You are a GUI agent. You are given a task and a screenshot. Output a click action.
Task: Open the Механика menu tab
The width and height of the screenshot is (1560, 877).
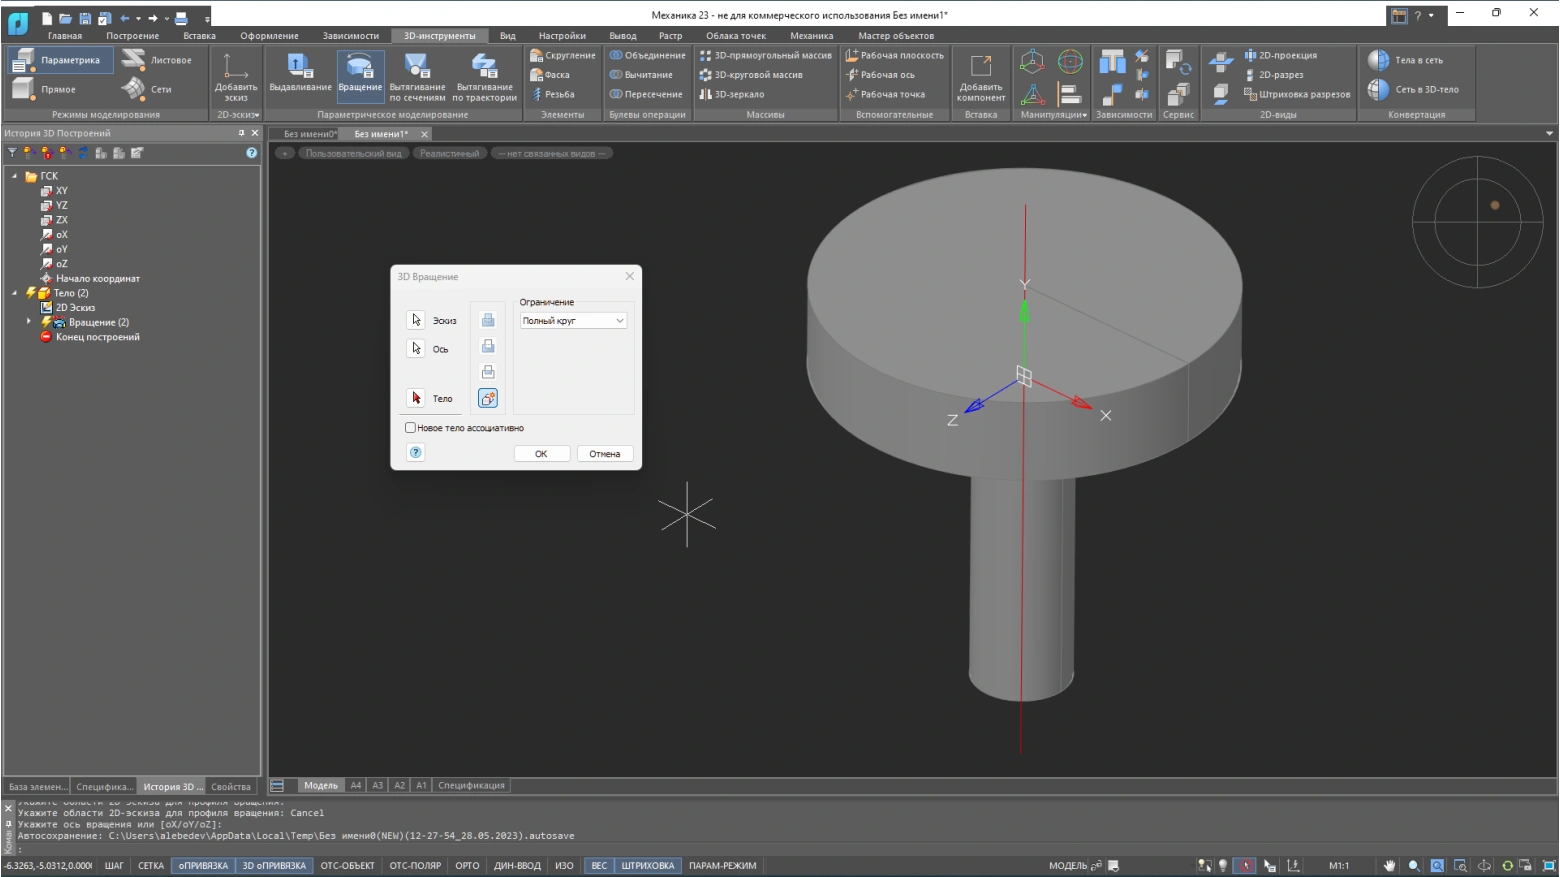(811, 36)
